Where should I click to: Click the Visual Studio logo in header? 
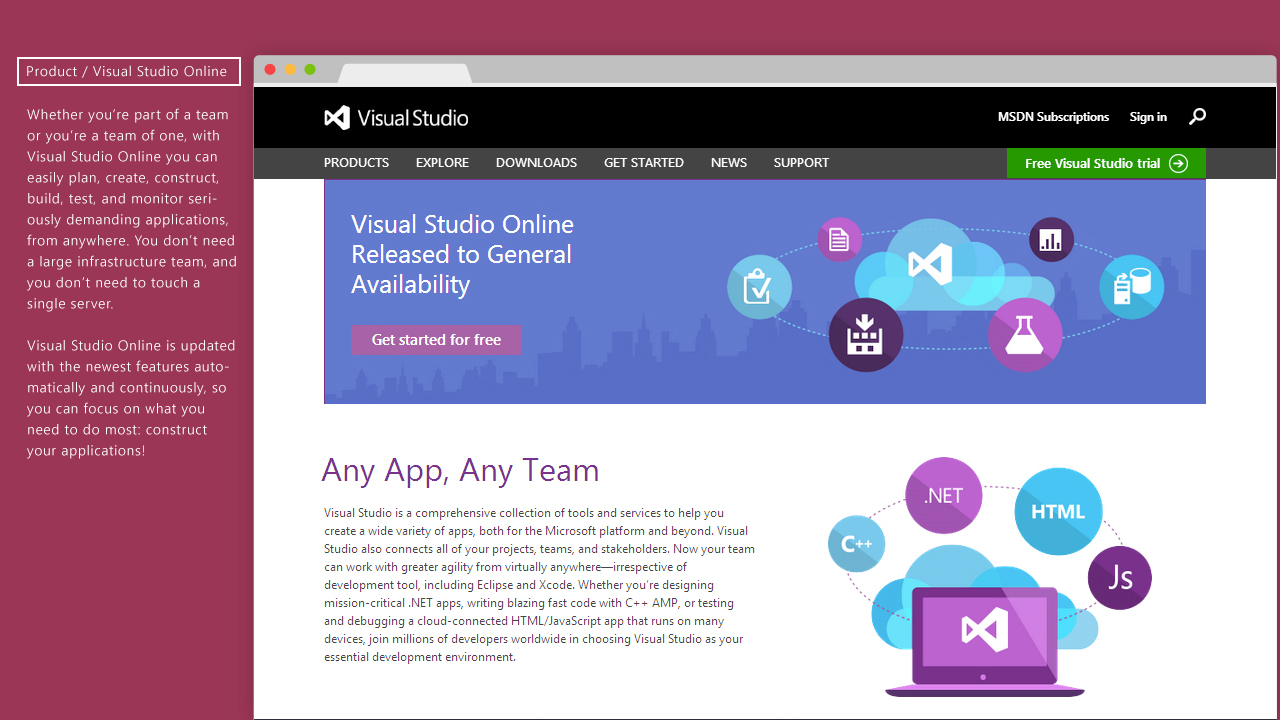pos(396,117)
